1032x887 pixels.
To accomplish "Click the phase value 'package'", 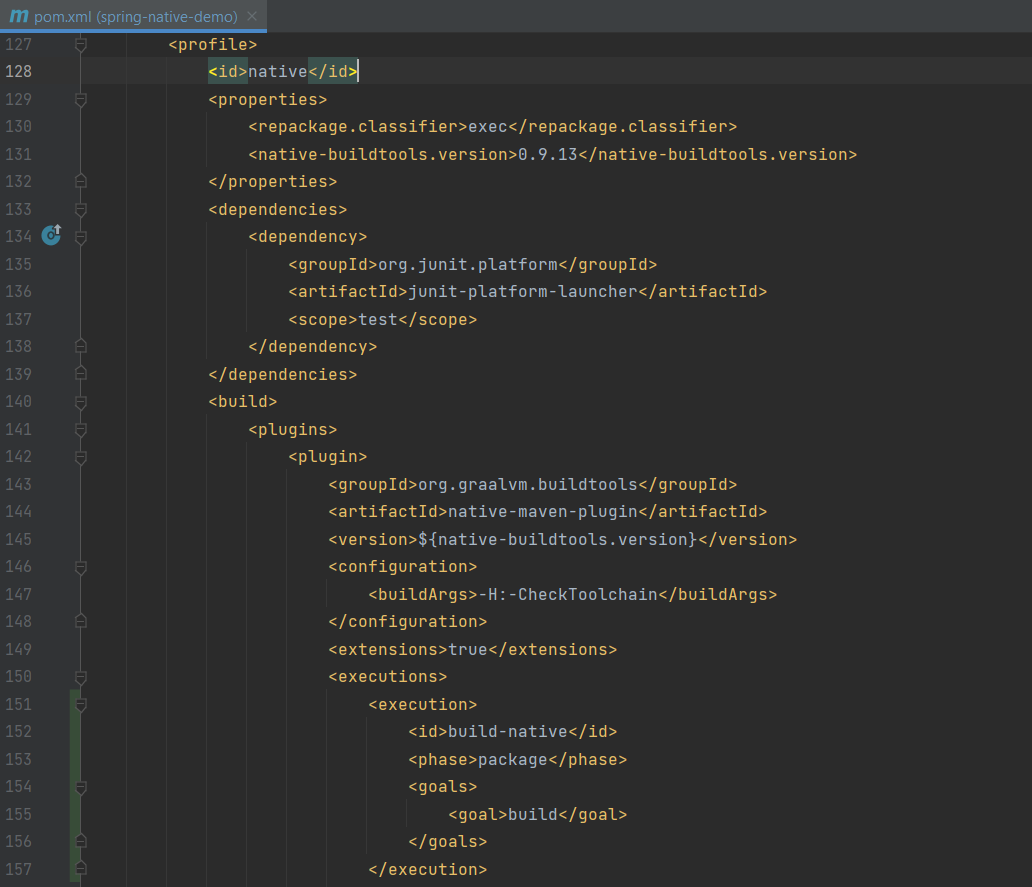I will [513, 760].
